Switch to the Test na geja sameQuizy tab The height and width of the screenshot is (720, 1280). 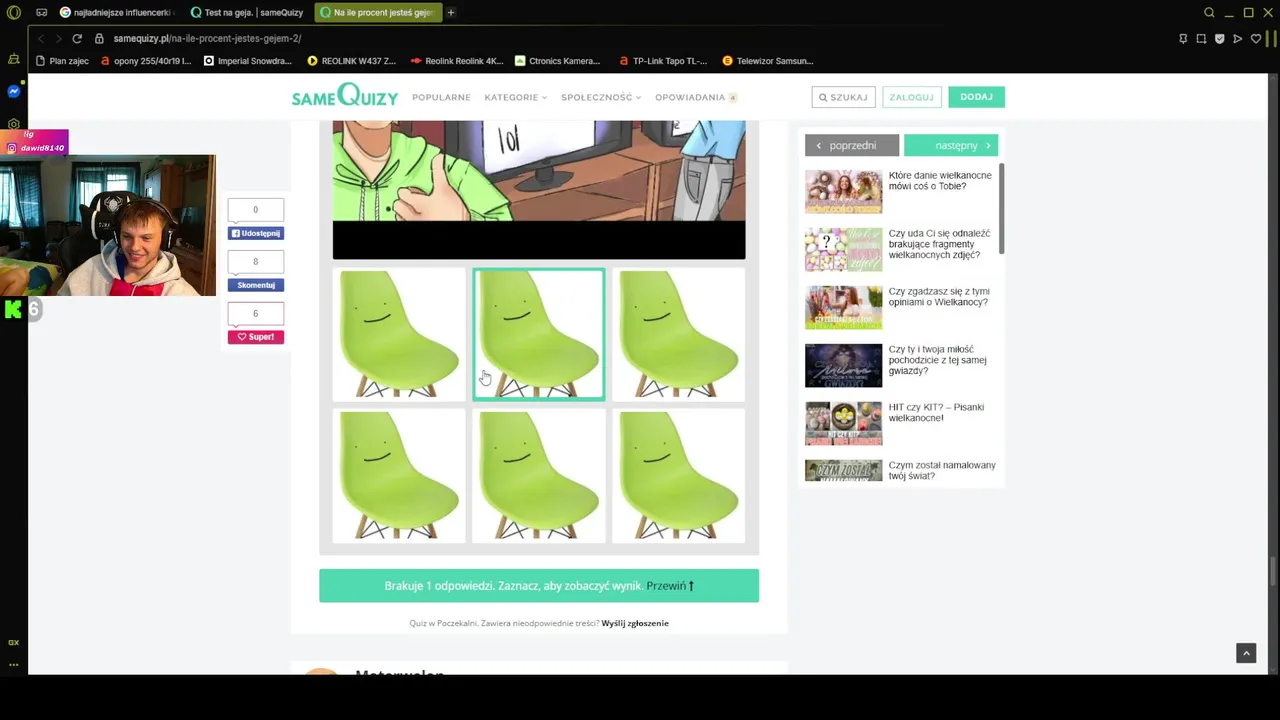click(247, 13)
